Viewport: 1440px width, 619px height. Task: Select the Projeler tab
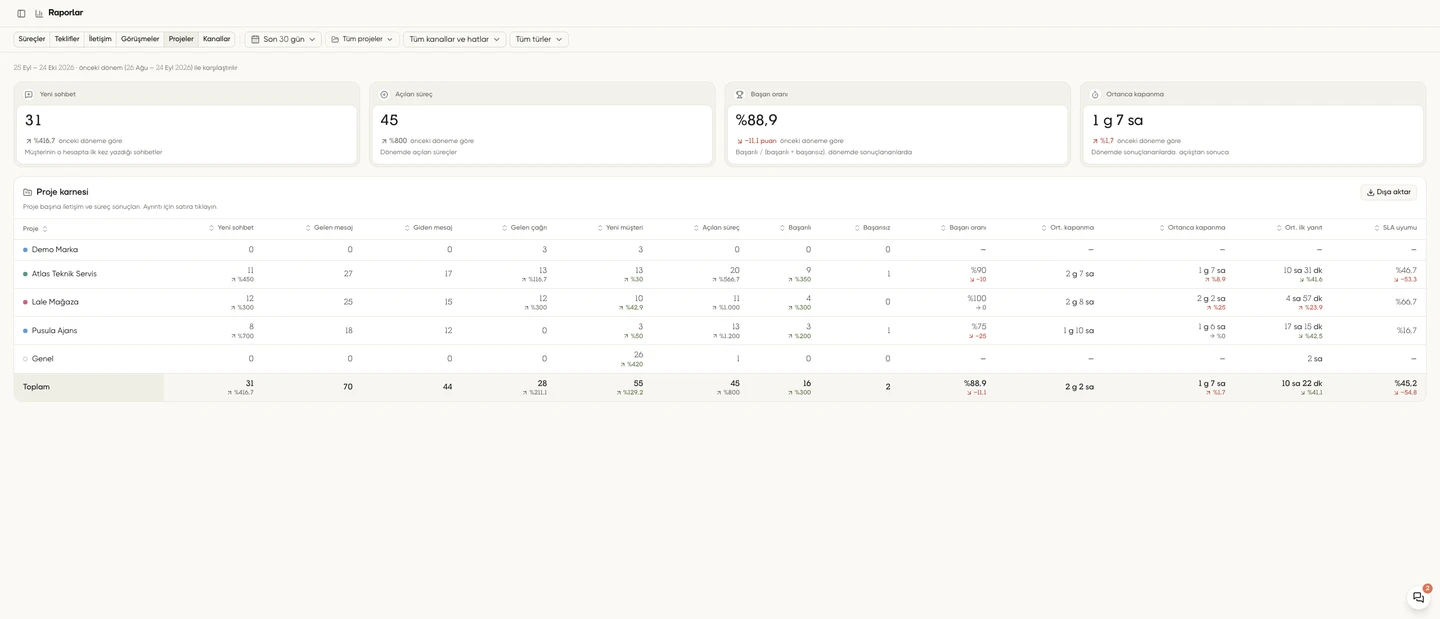coord(181,39)
